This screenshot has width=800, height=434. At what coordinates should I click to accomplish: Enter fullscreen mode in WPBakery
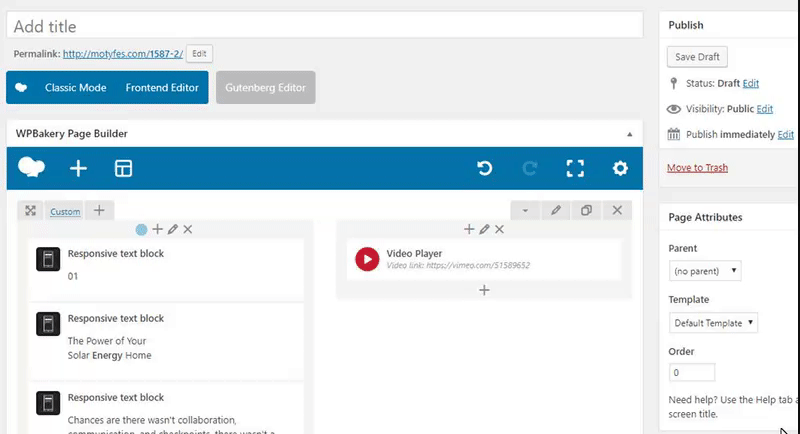tap(575, 168)
